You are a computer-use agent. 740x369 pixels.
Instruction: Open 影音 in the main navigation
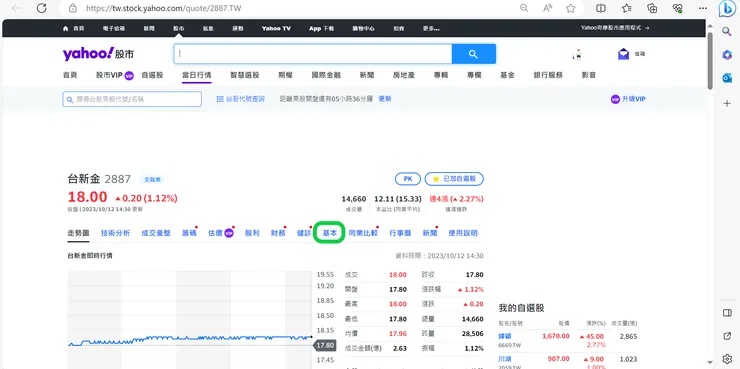pos(589,75)
